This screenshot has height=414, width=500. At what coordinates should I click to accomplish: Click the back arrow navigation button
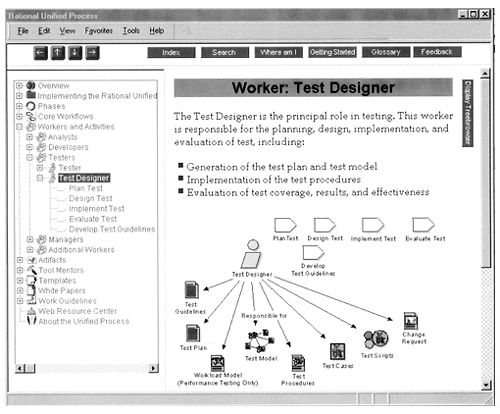click(x=40, y=53)
